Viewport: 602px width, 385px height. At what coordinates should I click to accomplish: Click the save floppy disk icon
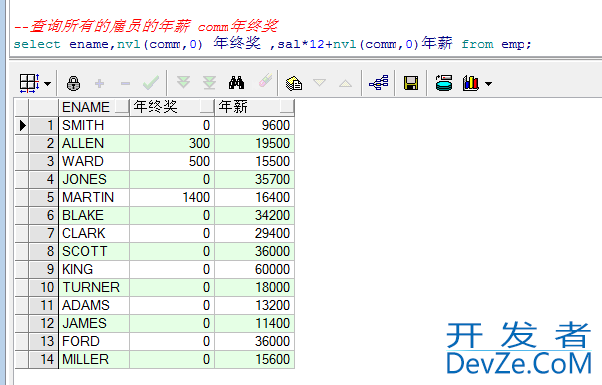(x=411, y=83)
